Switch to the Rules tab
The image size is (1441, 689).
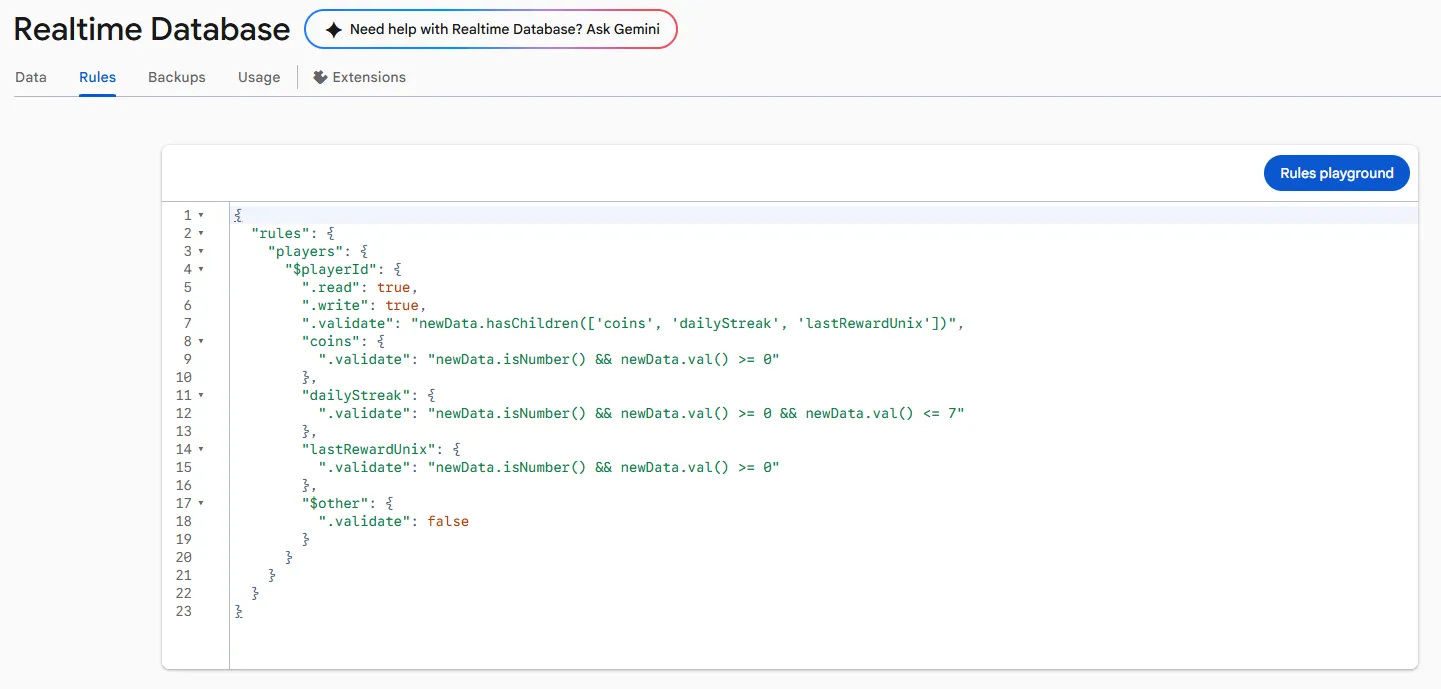98,77
